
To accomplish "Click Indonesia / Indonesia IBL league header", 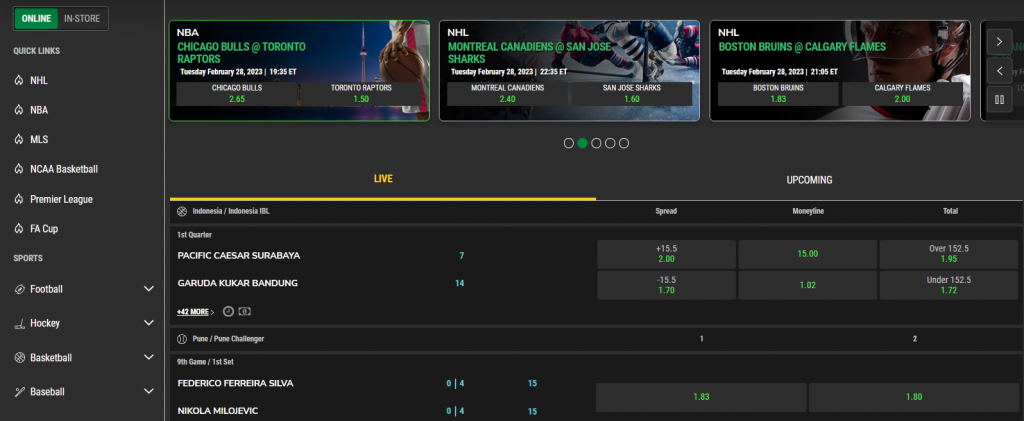I will tap(231, 211).
